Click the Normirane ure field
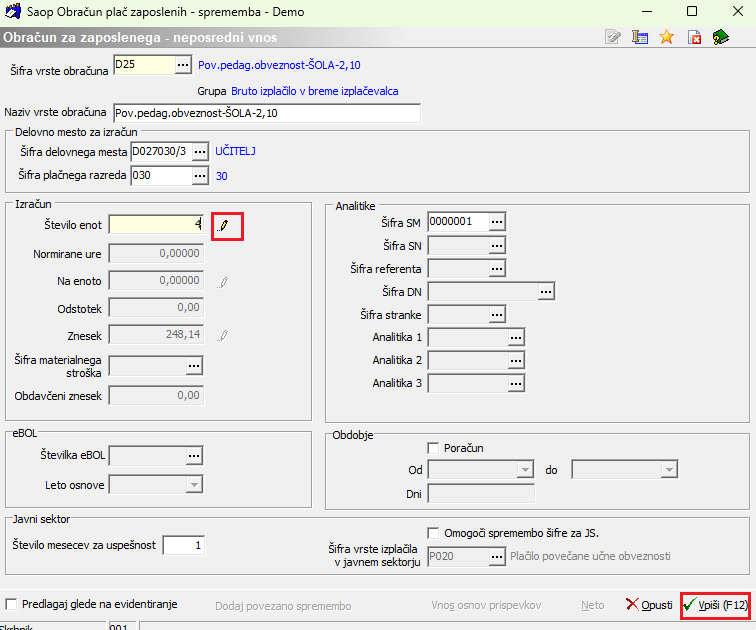 click(156, 254)
